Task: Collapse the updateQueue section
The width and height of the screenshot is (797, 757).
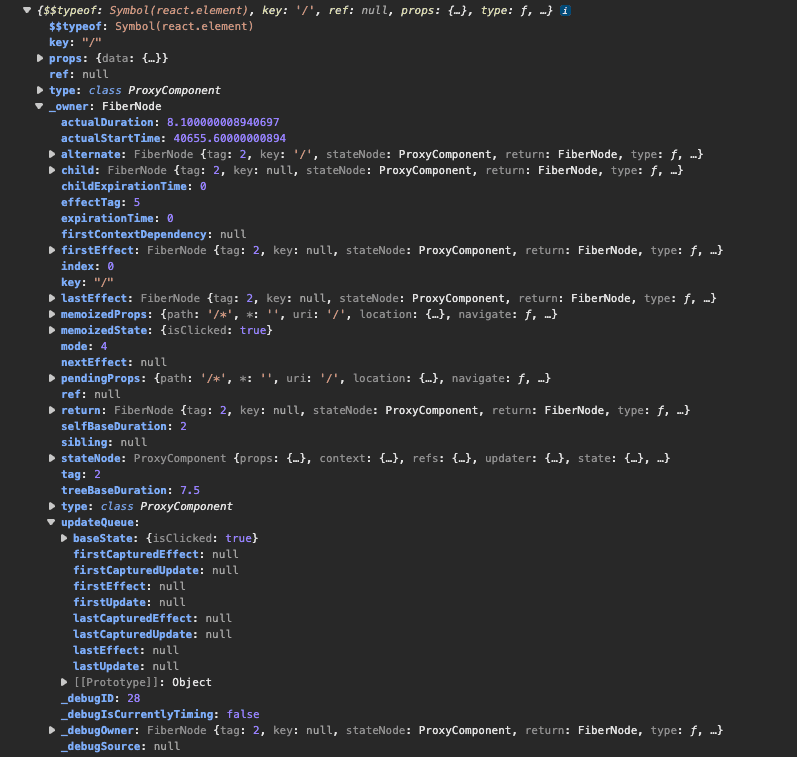Action: point(52,522)
